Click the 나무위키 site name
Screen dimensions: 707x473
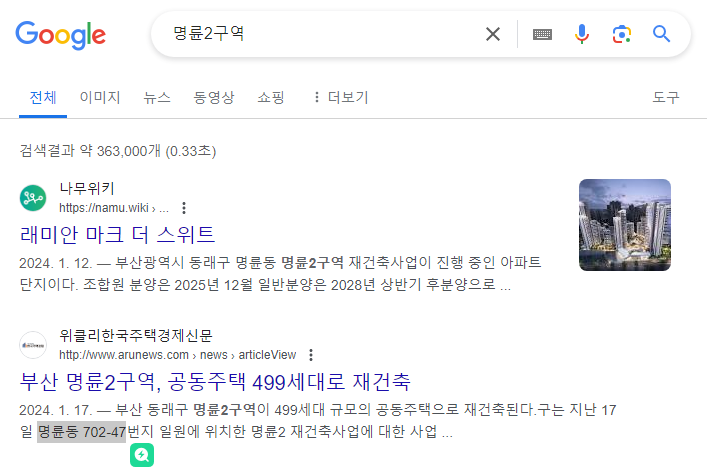tap(87, 188)
